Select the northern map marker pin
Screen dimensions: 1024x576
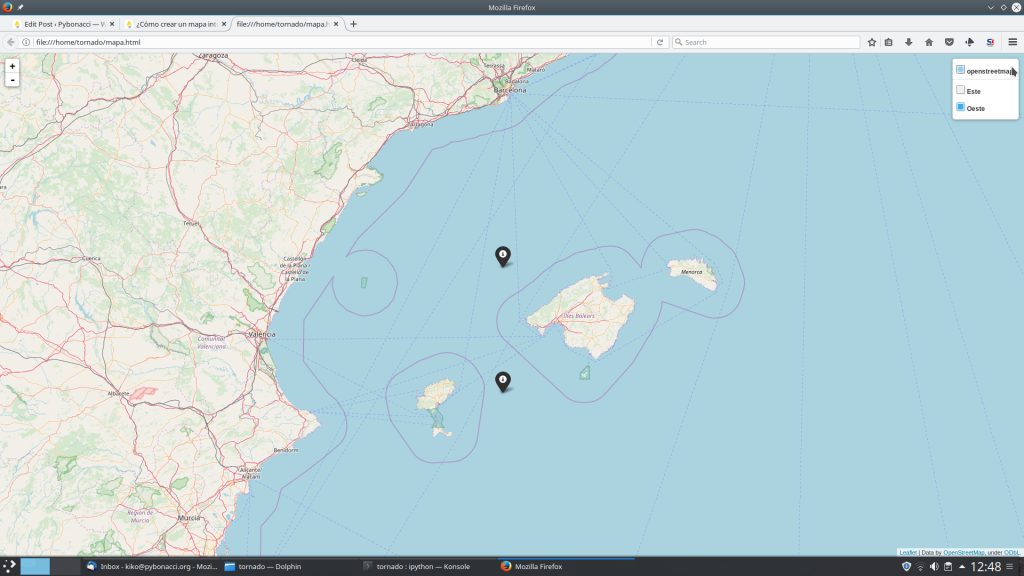(503, 256)
